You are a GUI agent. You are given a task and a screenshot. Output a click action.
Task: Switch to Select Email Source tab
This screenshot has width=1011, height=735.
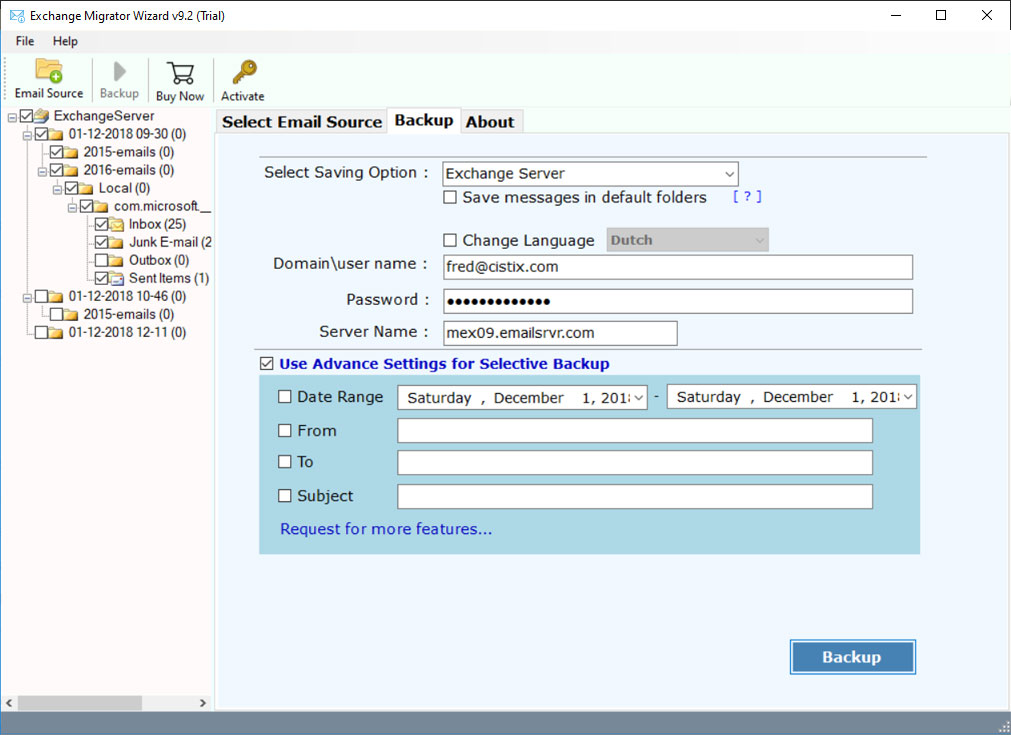[302, 122]
